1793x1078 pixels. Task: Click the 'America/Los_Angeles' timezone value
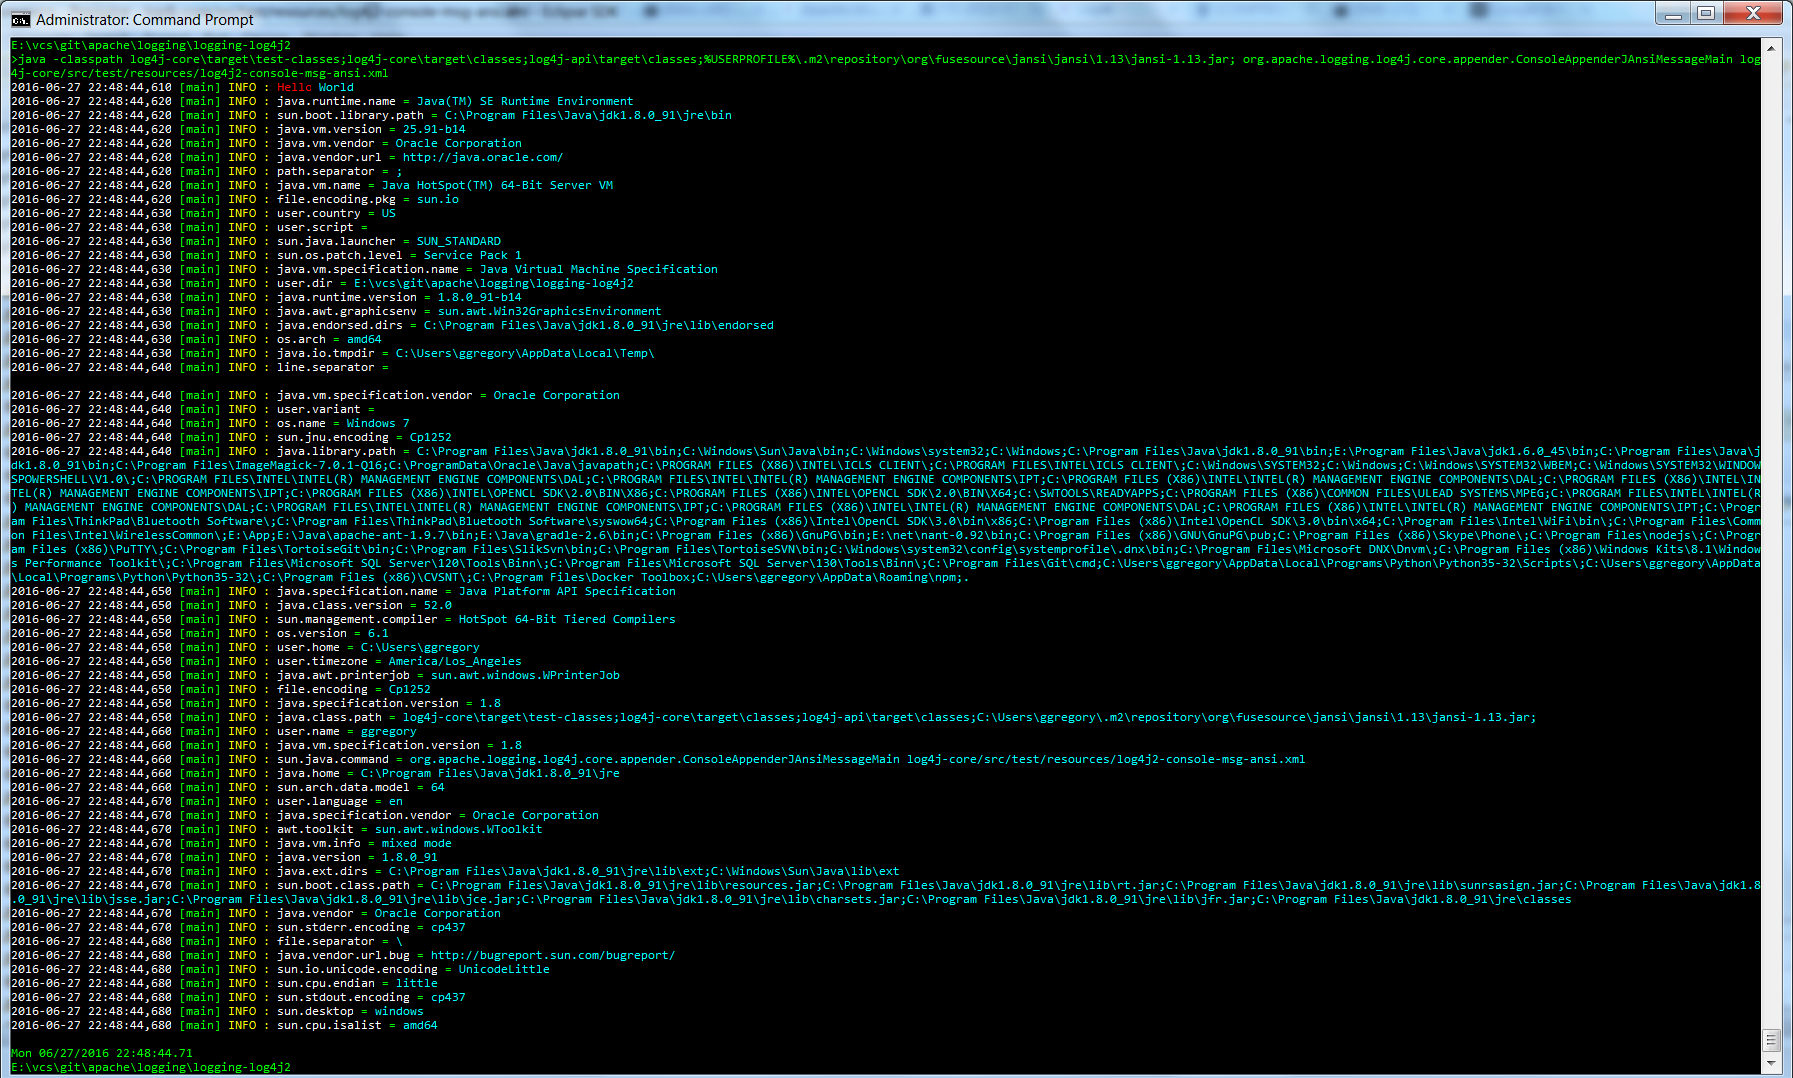pos(454,661)
